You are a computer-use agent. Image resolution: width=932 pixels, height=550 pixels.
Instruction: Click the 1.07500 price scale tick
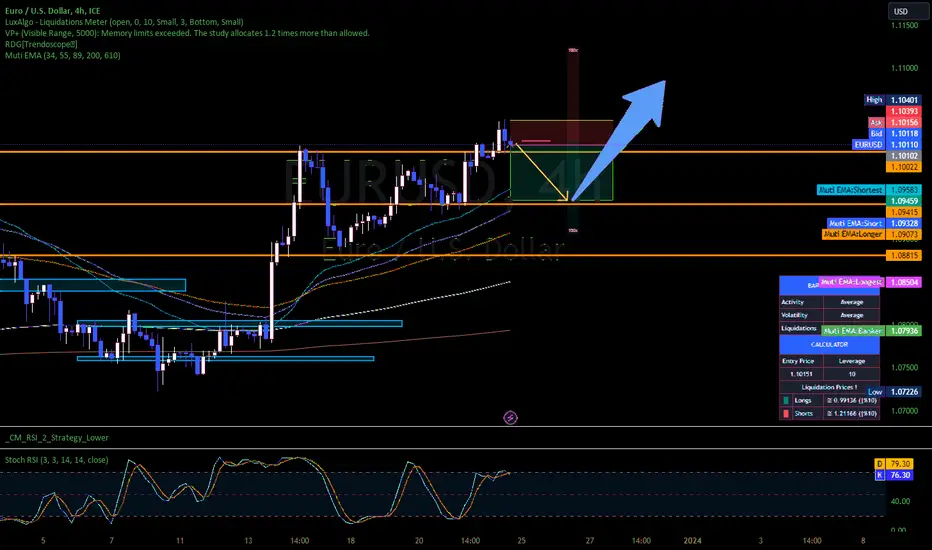click(904, 367)
